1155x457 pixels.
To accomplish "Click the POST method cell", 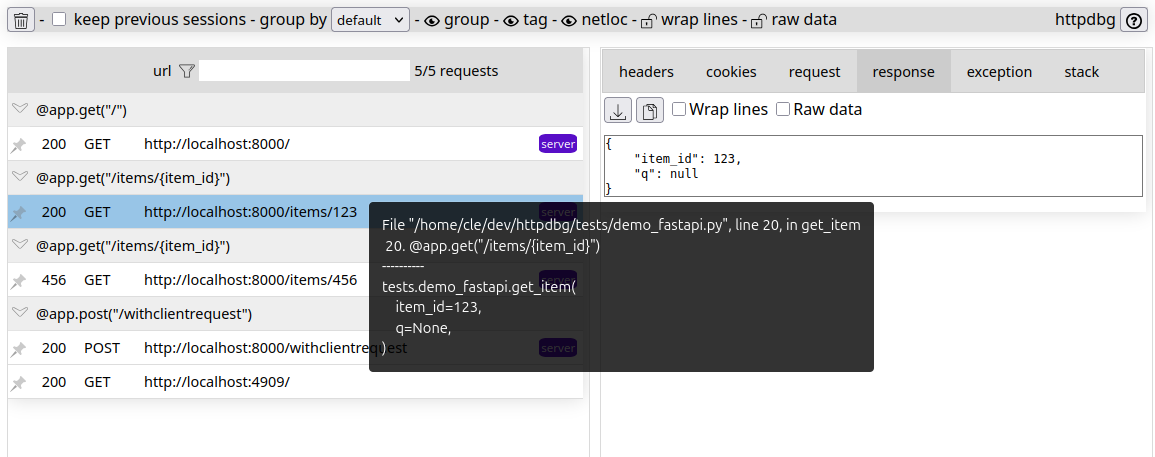I will point(101,348).
